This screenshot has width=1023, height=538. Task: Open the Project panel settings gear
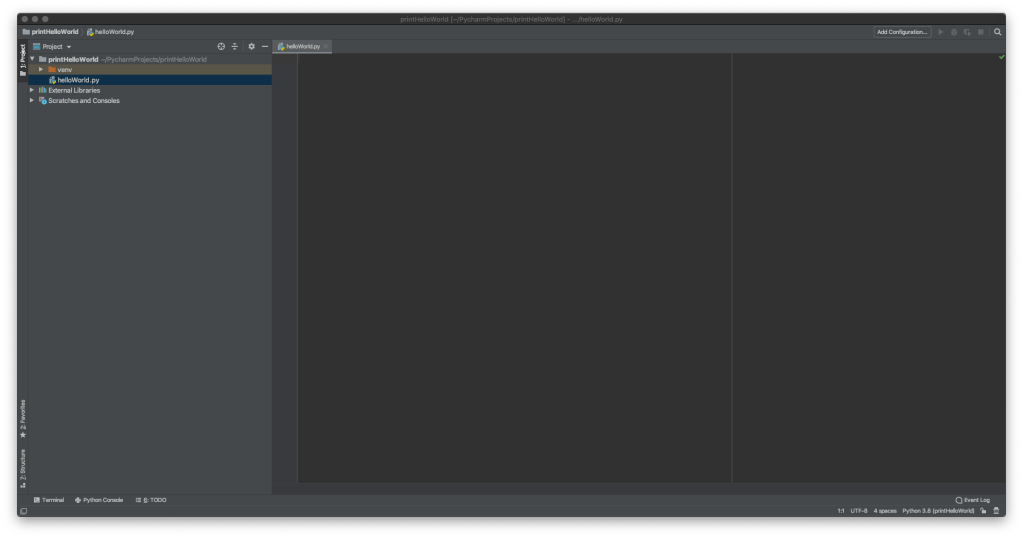tap(251, 46)
